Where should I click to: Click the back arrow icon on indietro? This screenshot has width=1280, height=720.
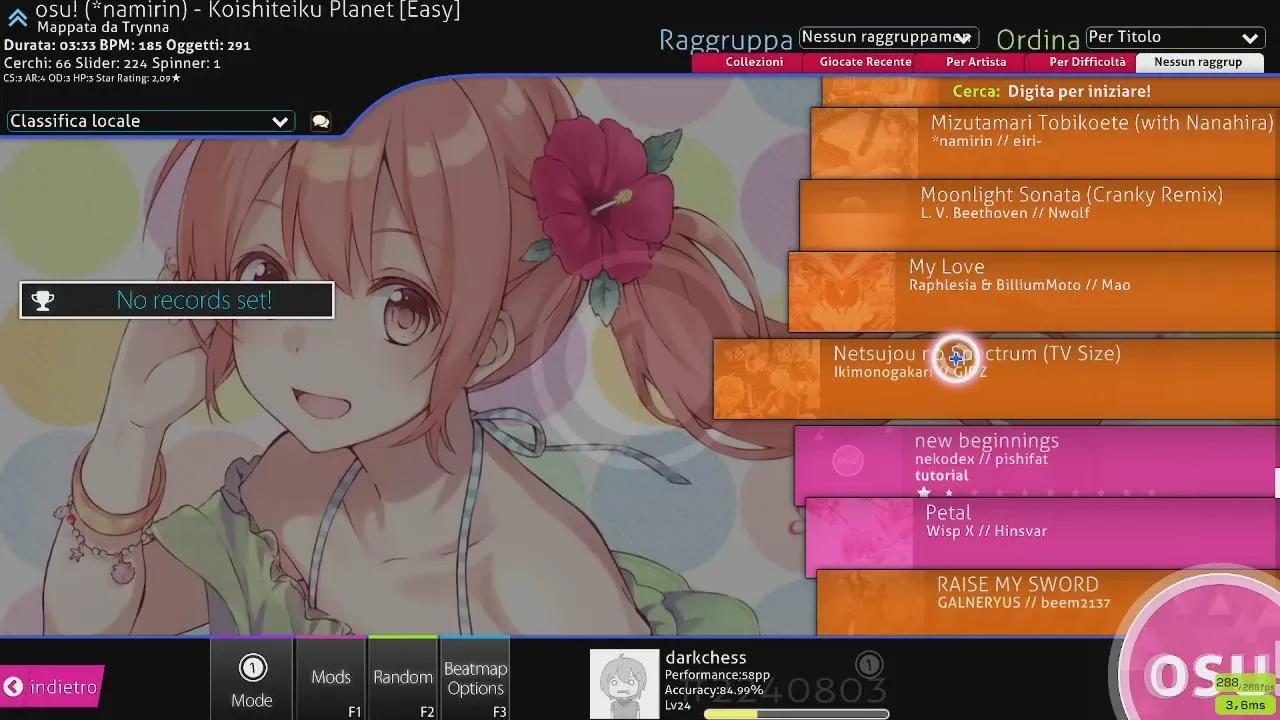[13, 687]
